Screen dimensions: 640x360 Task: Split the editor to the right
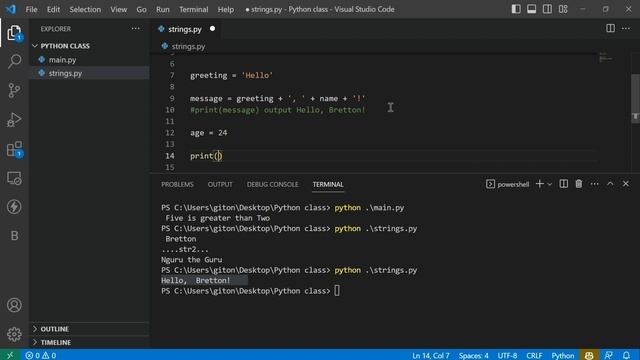(x=610, y=28)
